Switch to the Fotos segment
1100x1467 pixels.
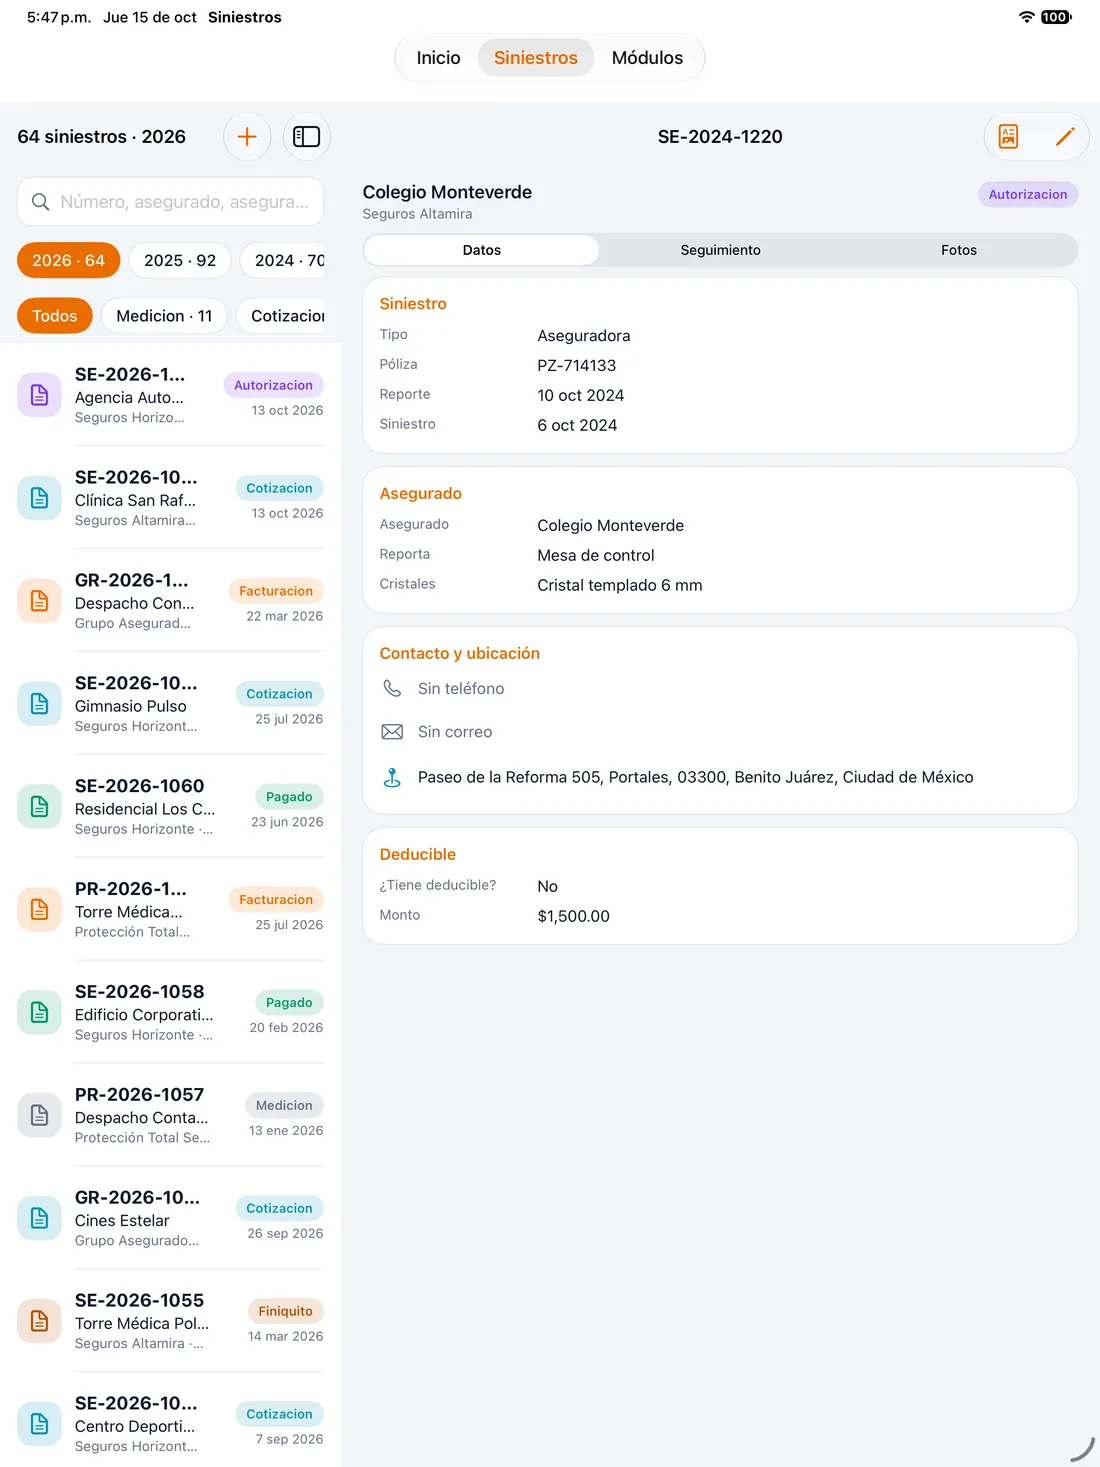pos(959,250)
